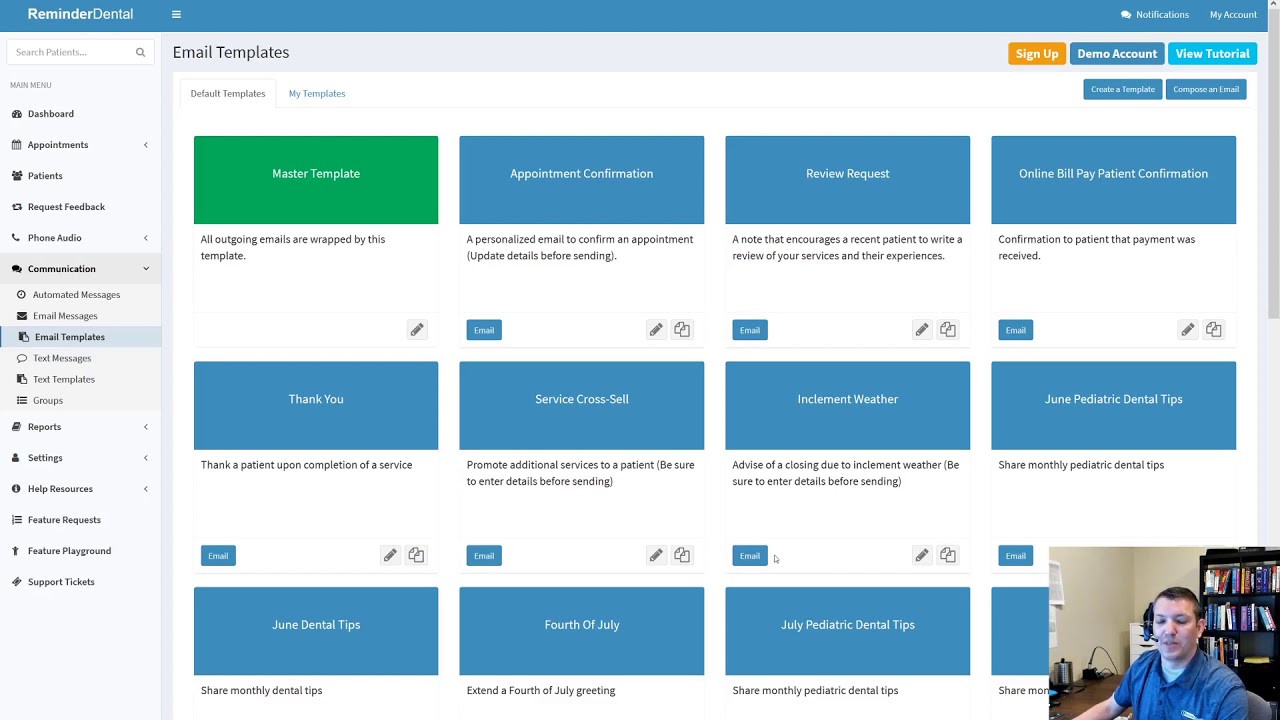Expand the Help Resources menu
Screen dimensions: 1280x720
tap(80, 489)
